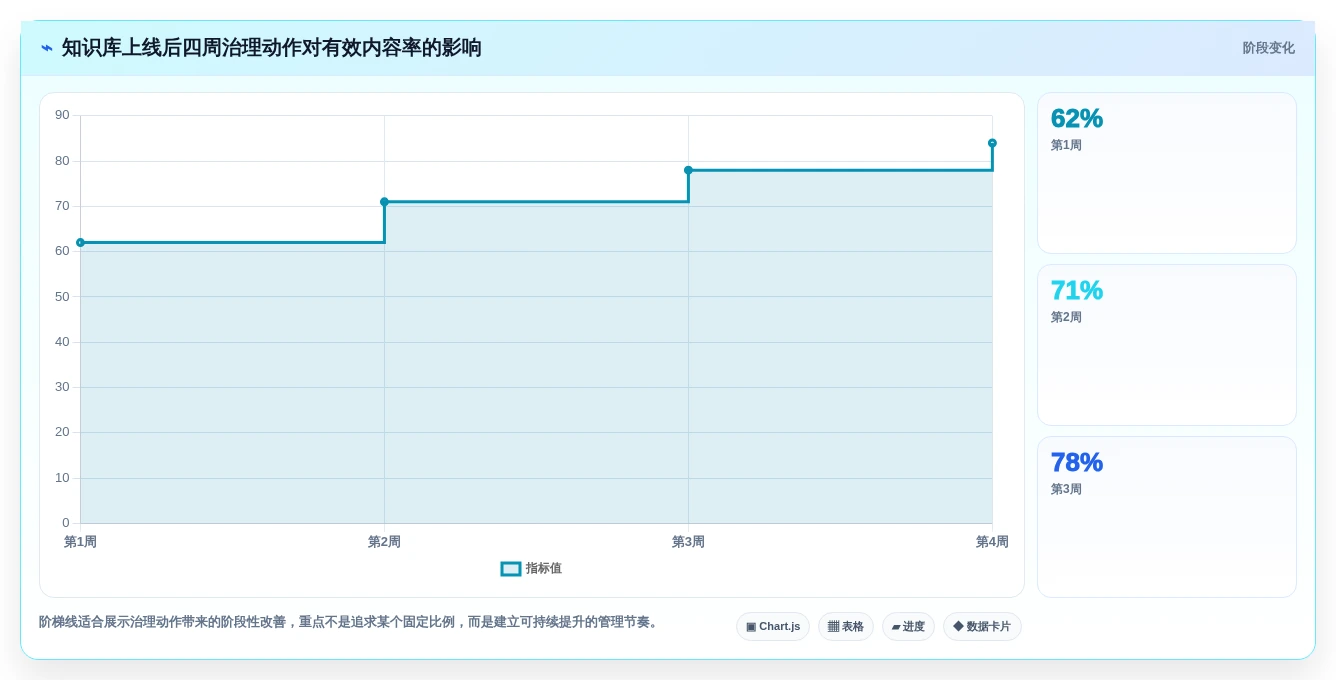The height and width of the screenshot is (680, 1336).
Task: Click the 第2周 data point at 71
Action: [384, 202]
